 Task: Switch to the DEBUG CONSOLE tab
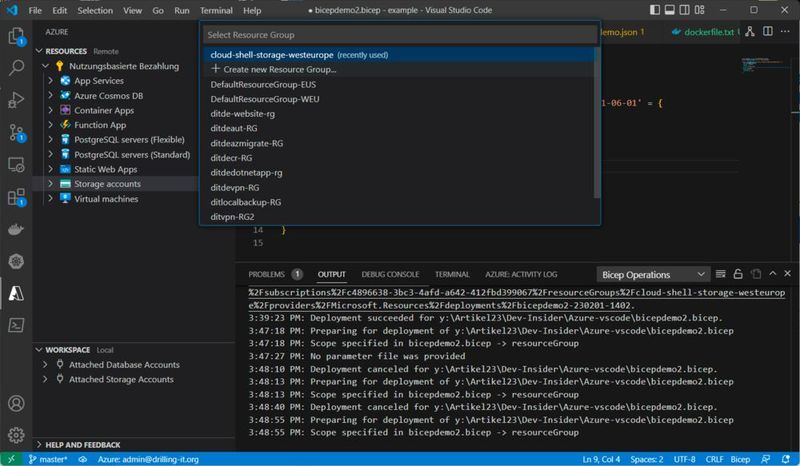(x=390, y=274)
